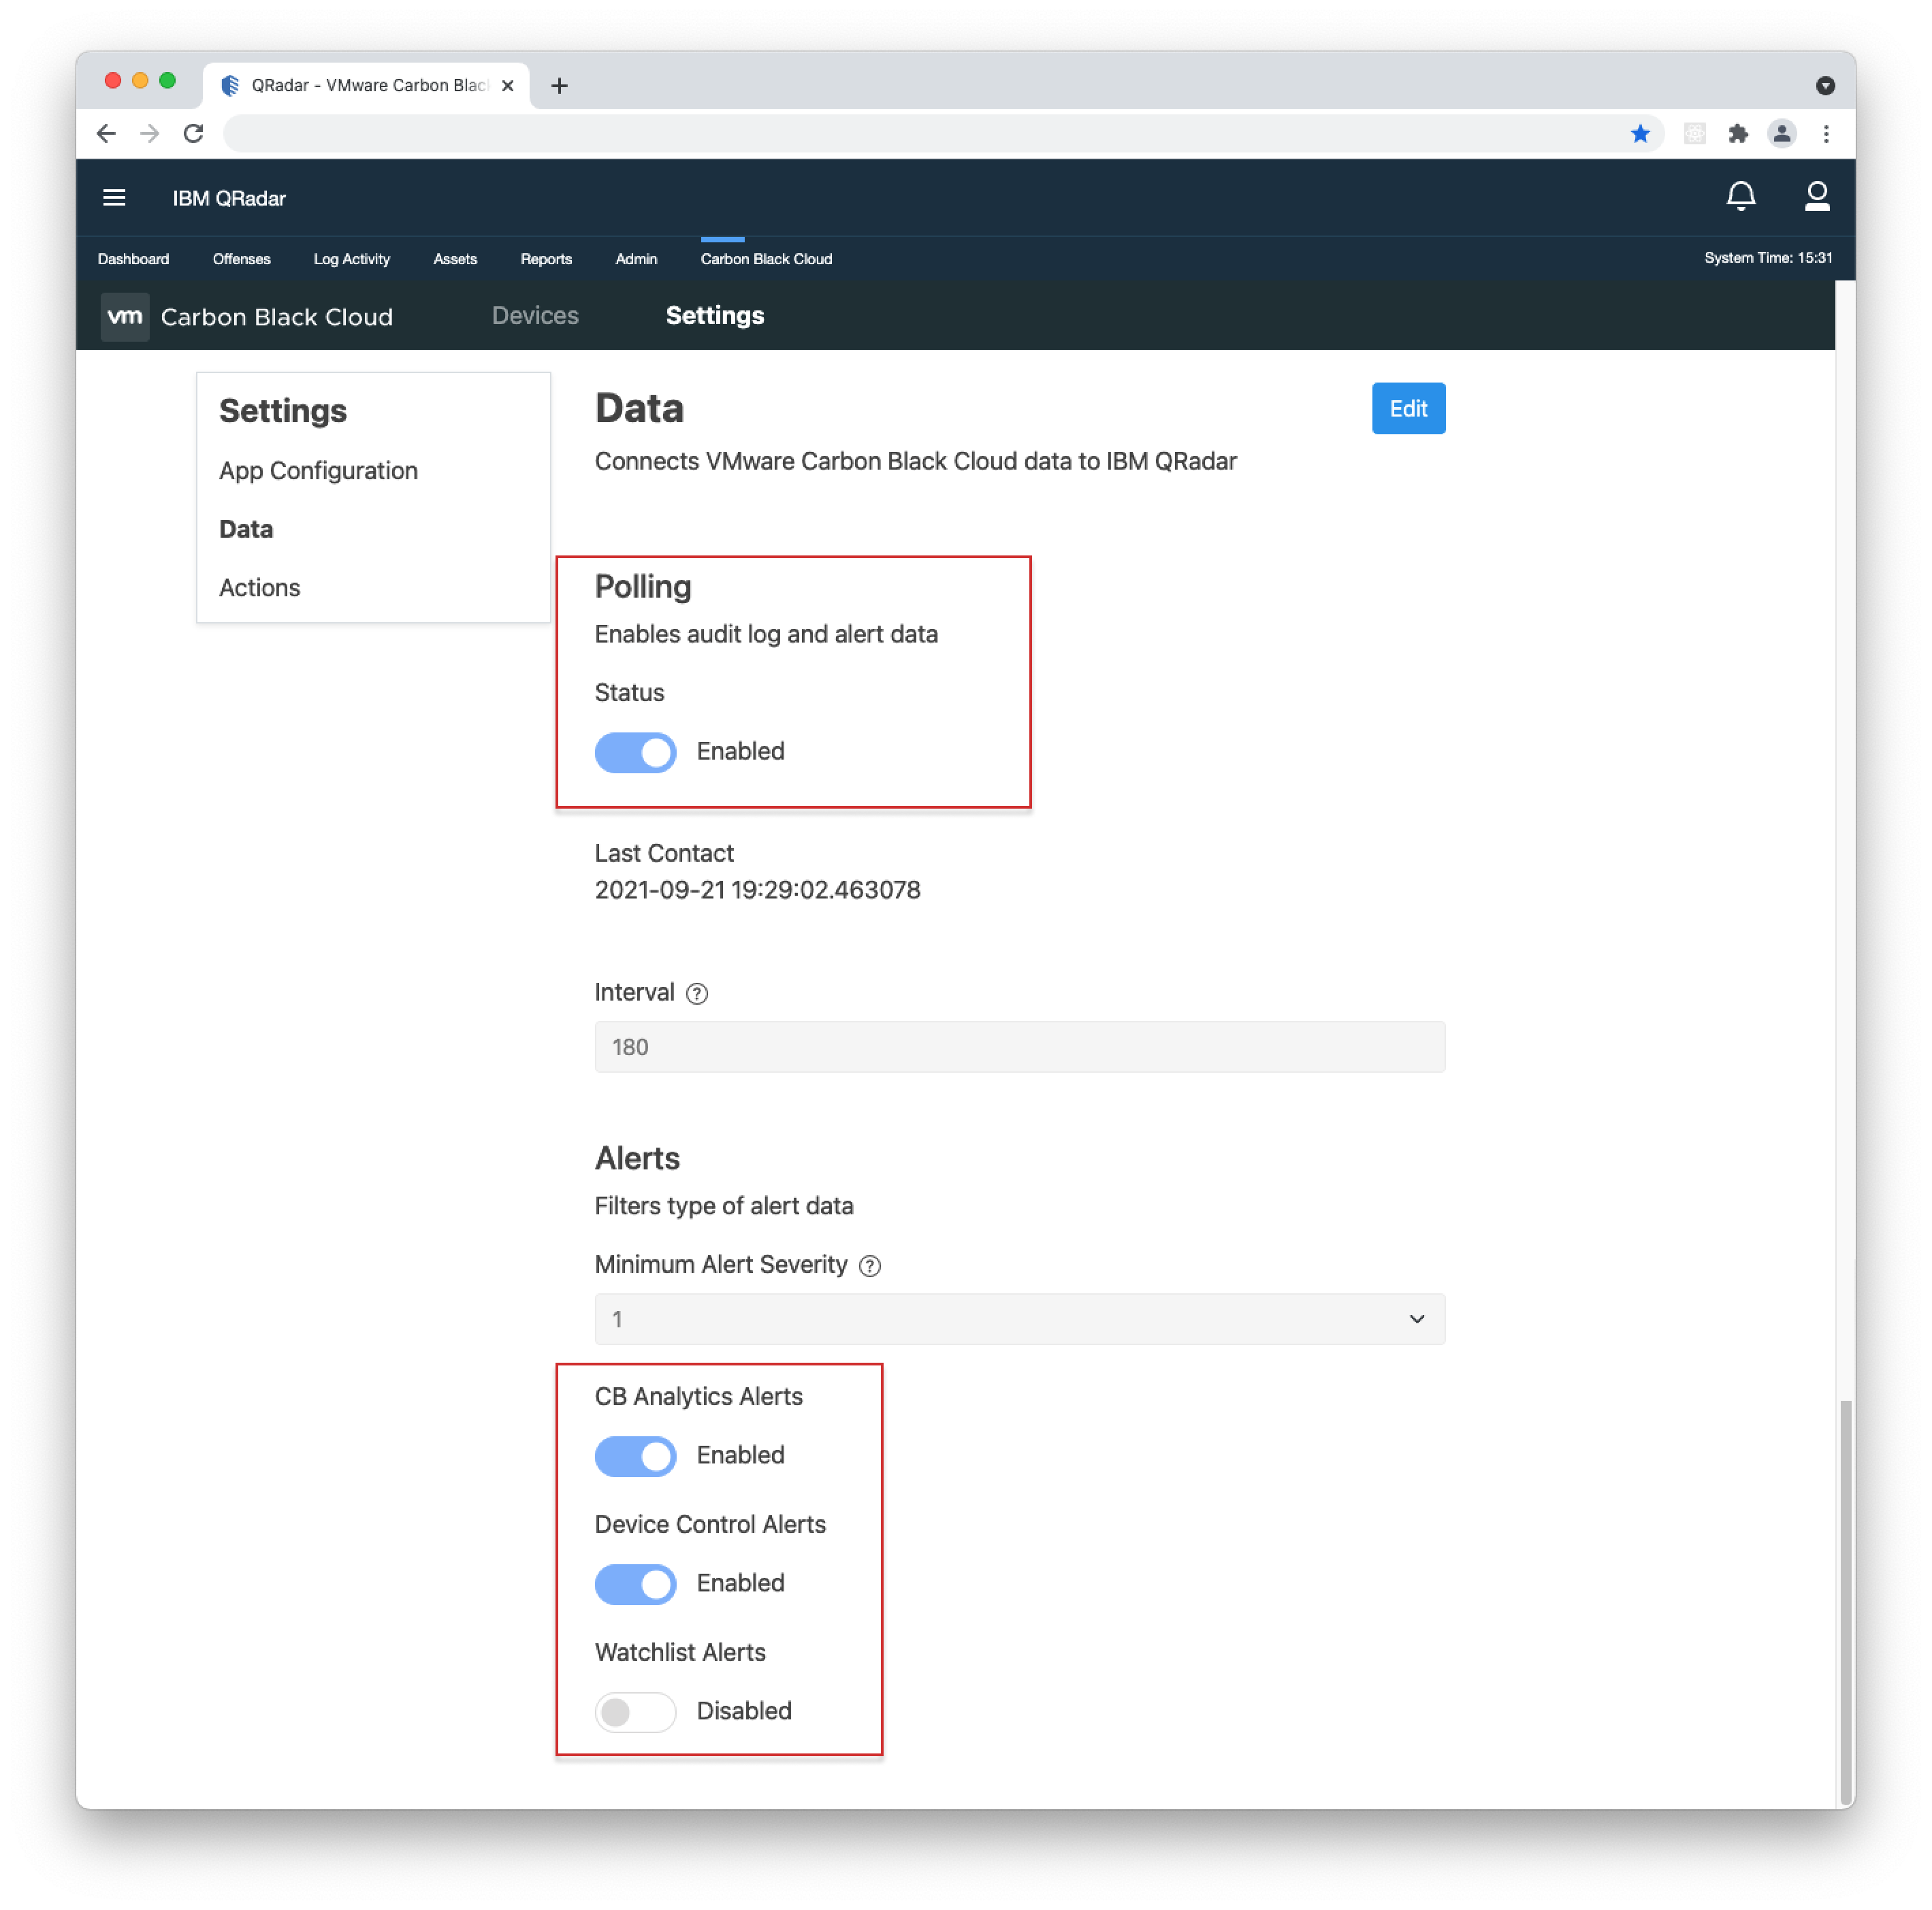The image size is (1932, 1910).
Task: Click the Last Contact timestamp text
Action: coord(757,890)
